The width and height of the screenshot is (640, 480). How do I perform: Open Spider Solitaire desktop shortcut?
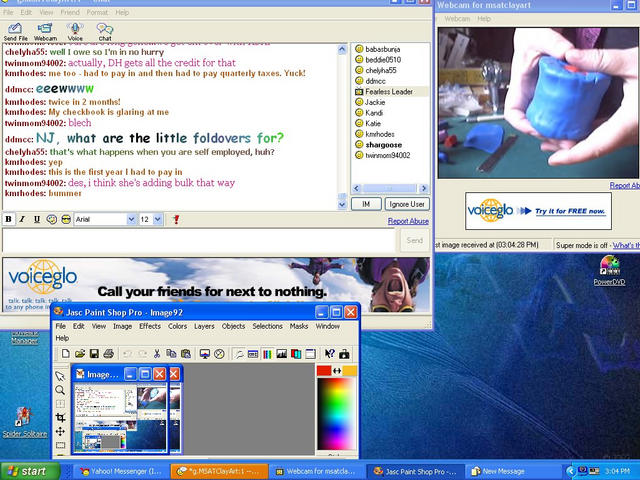tap(24, 422)
